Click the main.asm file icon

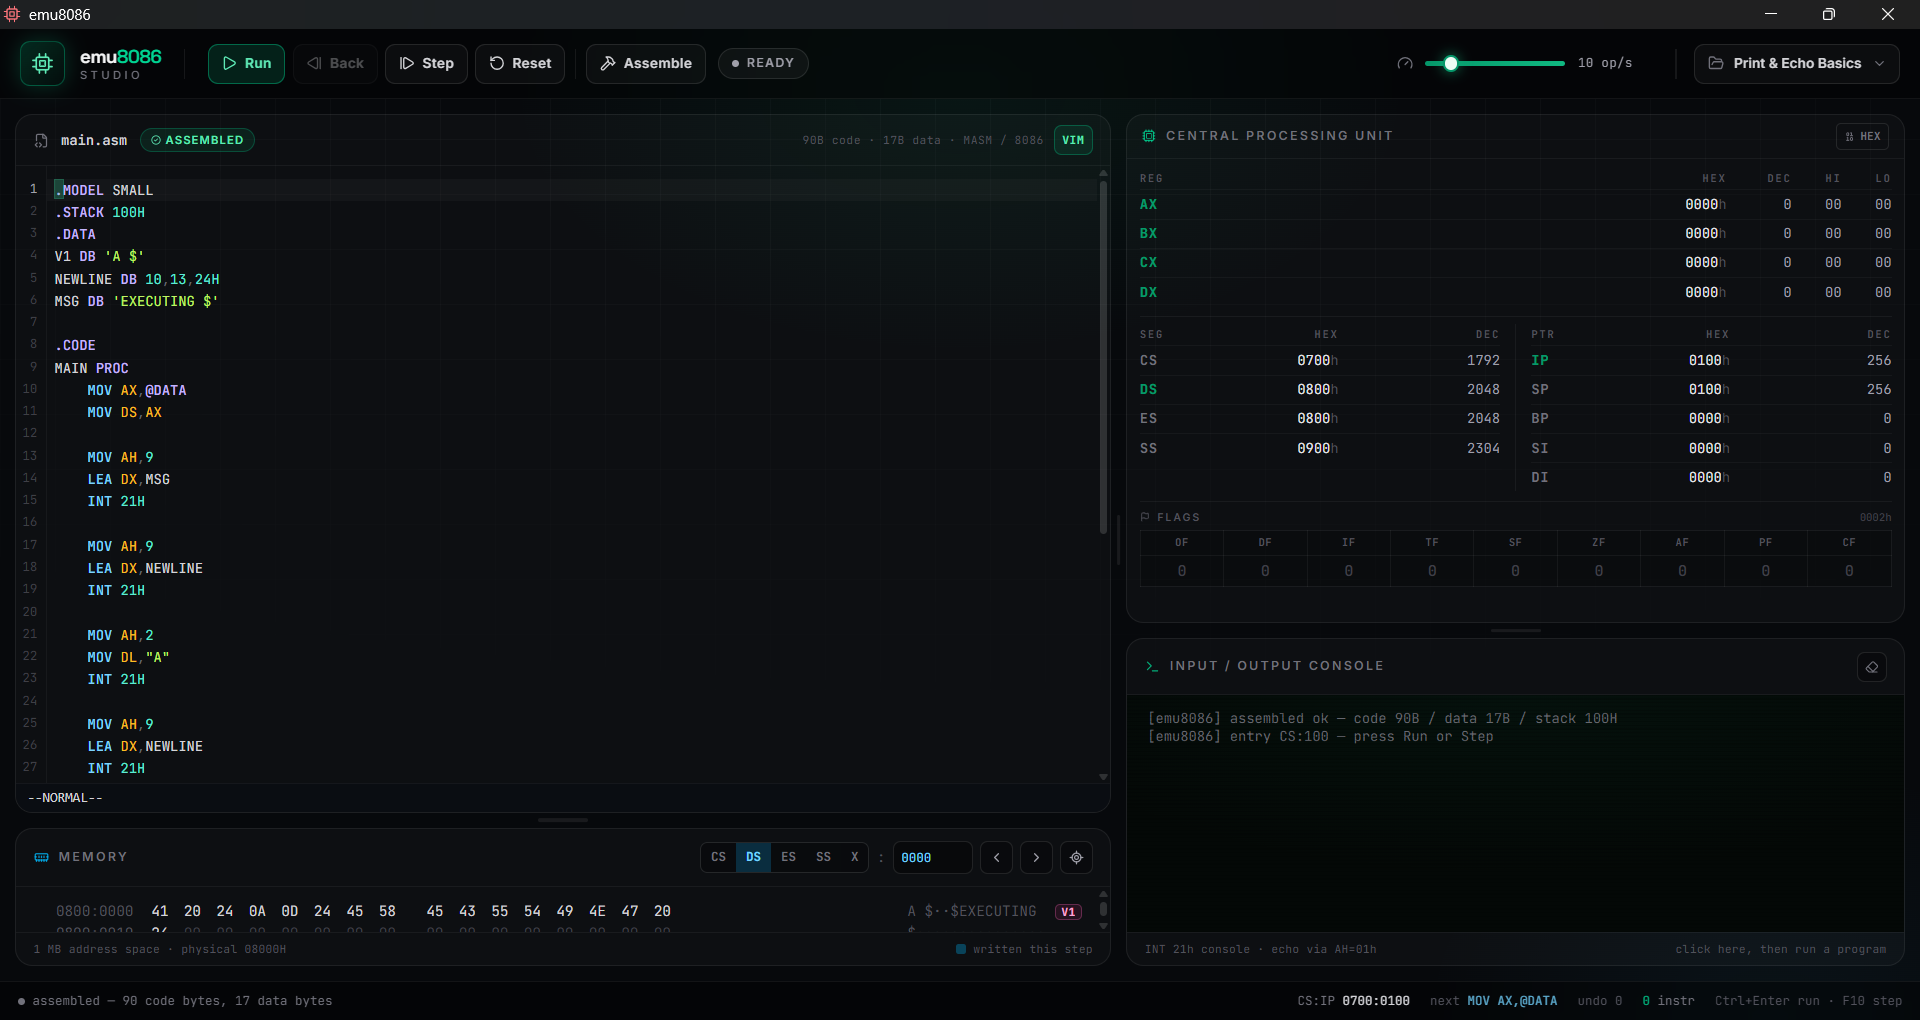(41, 141)
